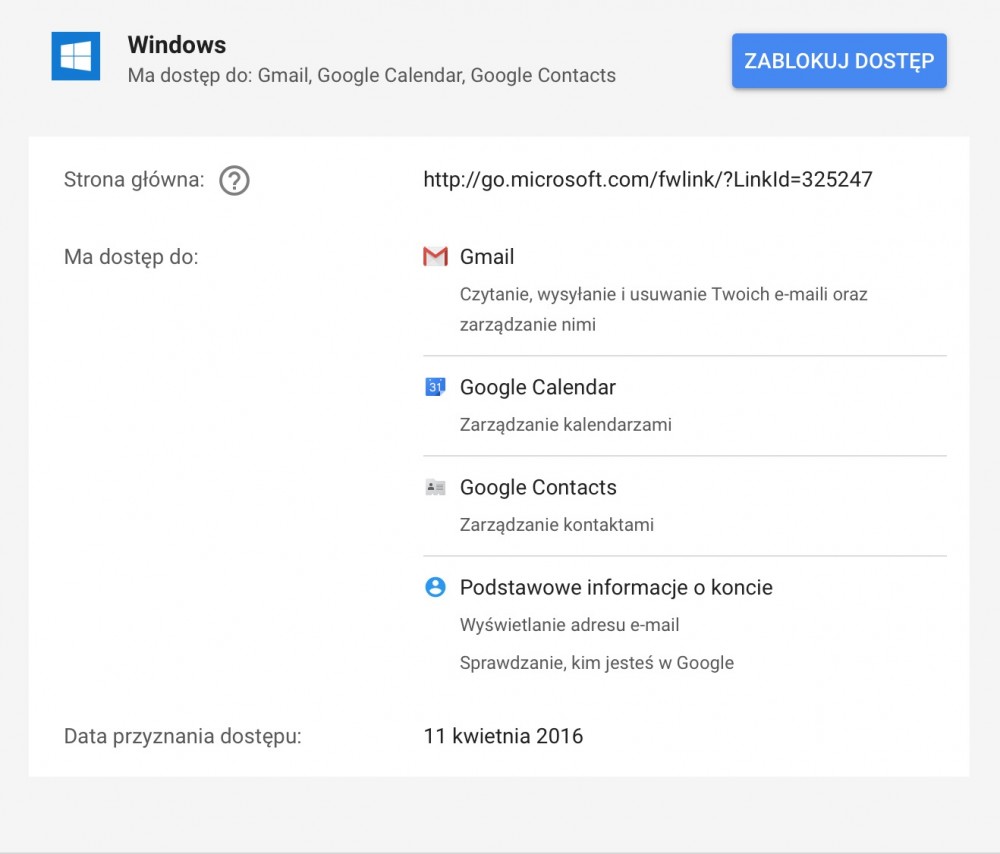Select Podstawowe informacje o koncie heading
The image size is (1000, 854).
click(x=616, y=587)
